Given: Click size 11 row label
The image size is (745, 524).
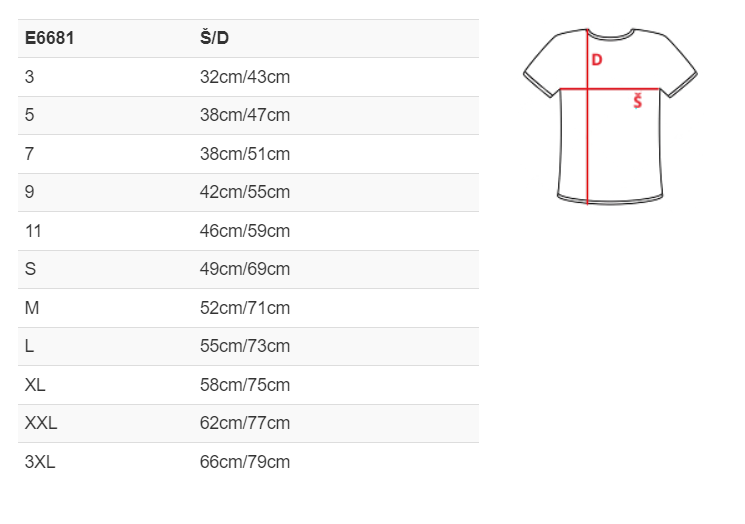Looking at the screenshot, I should (x=33, y=231).
